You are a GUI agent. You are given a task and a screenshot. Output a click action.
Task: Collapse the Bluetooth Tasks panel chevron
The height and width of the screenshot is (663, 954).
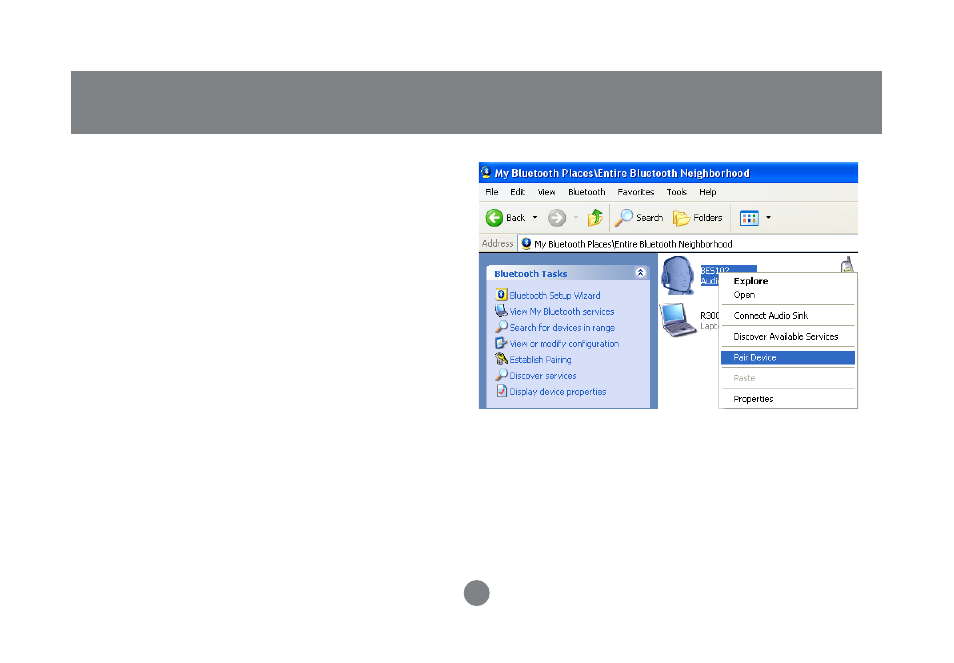[x=640, y=273]
